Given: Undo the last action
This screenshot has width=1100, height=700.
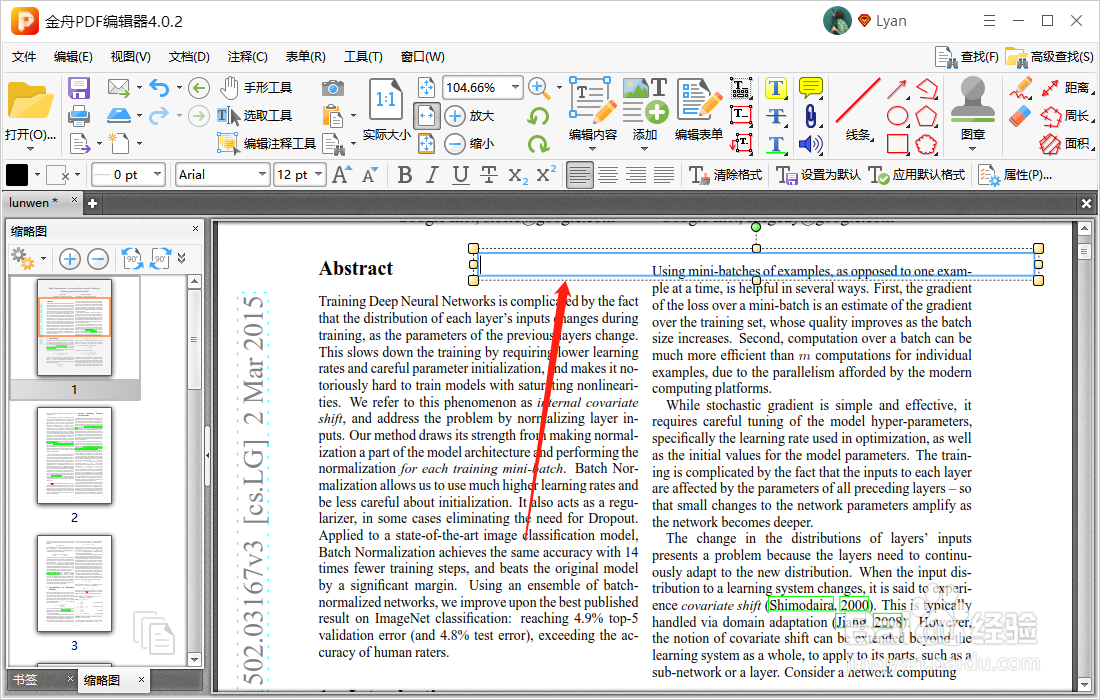Looking at the screenshot, I should tap(159, 88).
